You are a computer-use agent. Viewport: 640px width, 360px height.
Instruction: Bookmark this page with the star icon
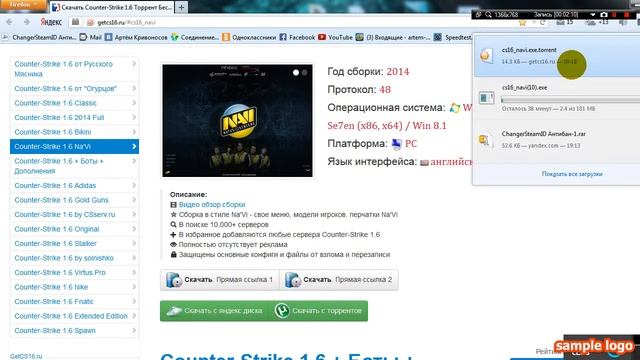coord(522,23)
